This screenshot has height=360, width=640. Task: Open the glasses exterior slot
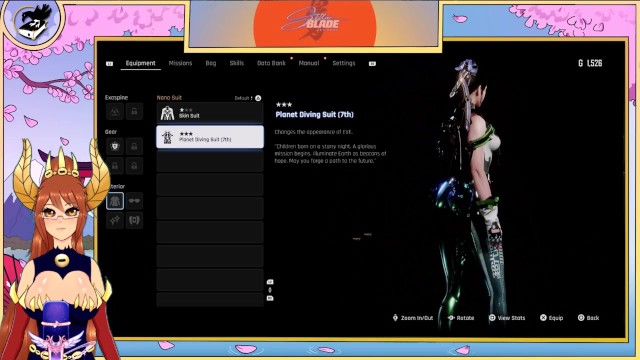(134, 201)
